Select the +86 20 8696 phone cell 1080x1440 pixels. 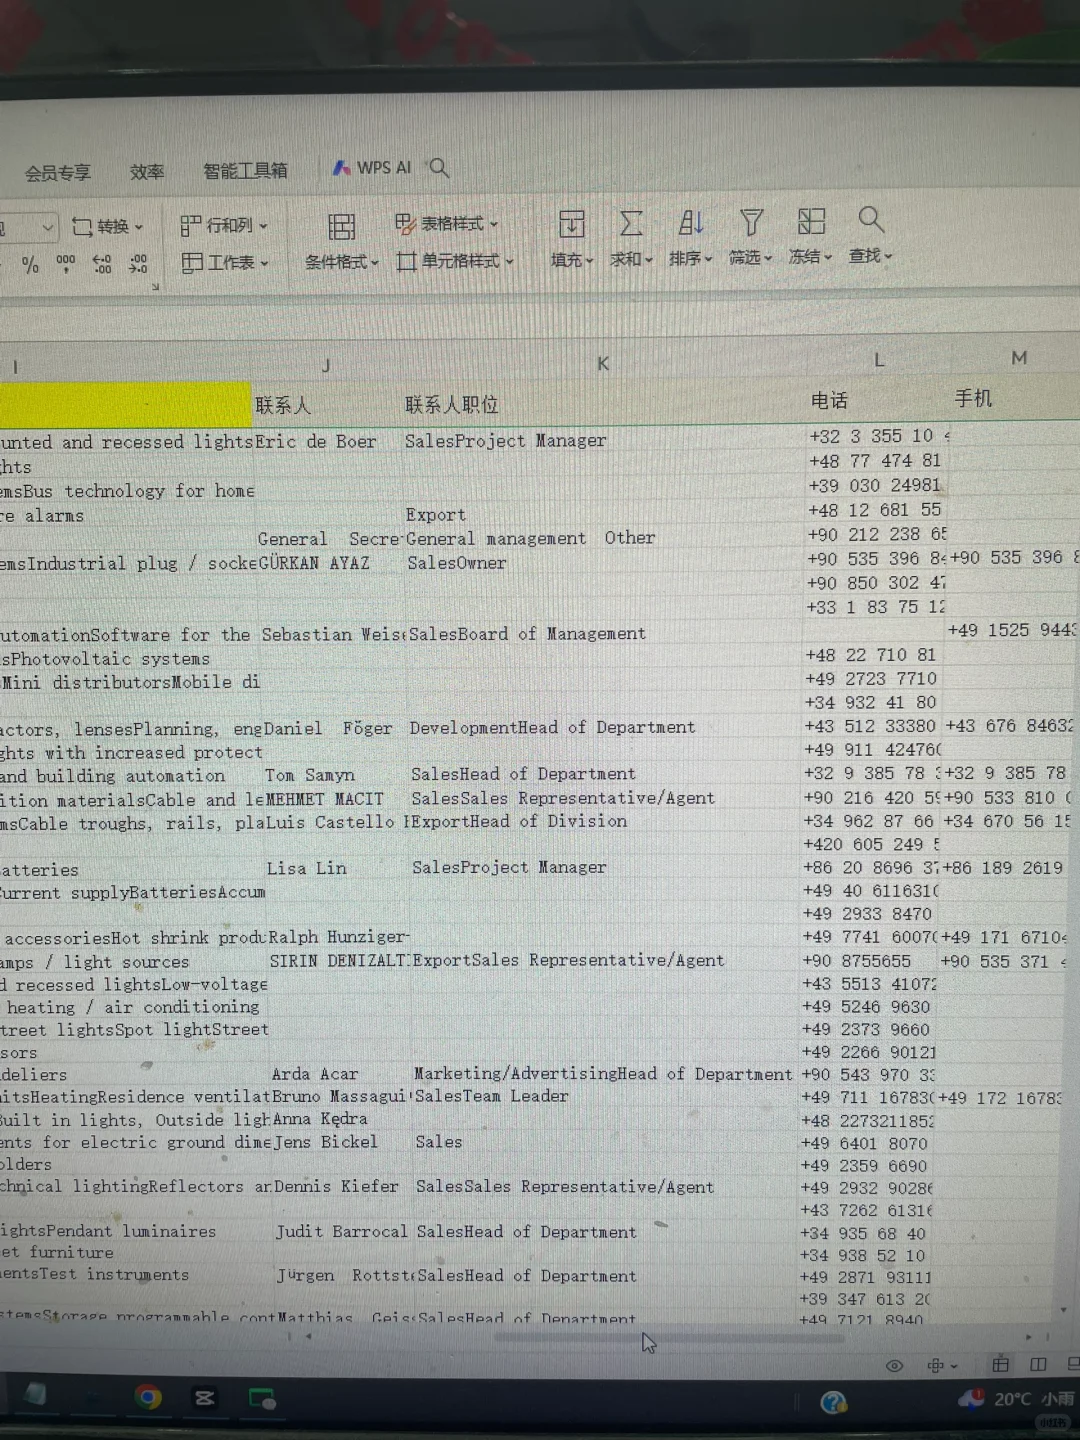click(x=872, y=868)
